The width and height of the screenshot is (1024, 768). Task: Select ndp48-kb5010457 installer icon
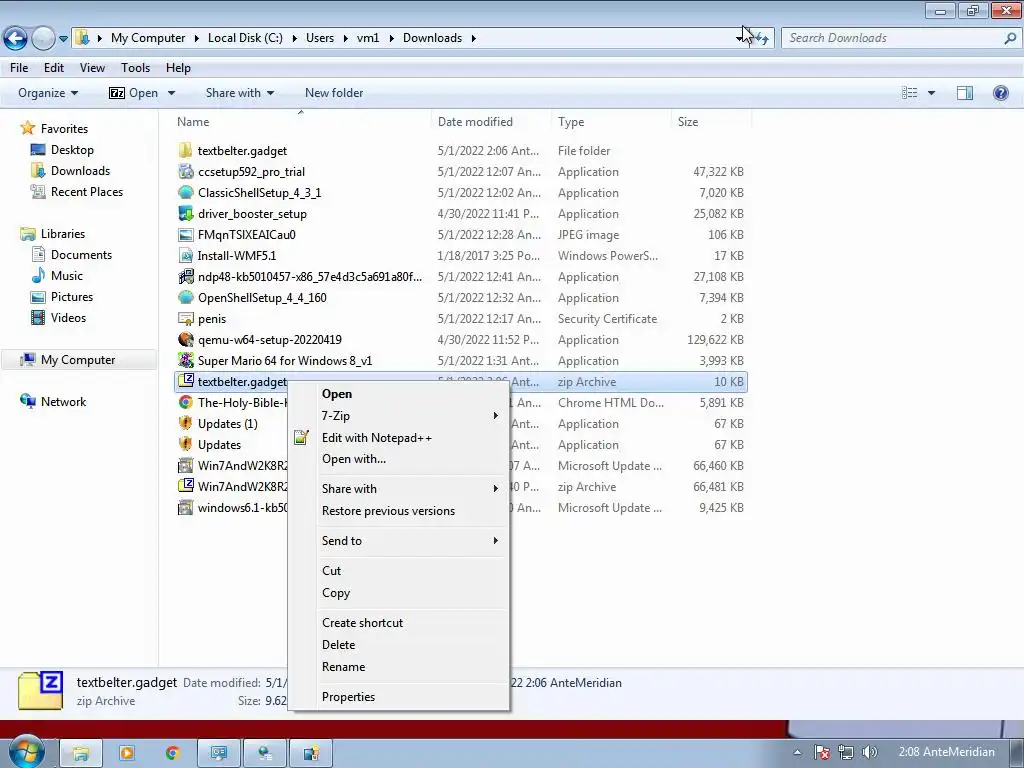(x=185, y=276)
